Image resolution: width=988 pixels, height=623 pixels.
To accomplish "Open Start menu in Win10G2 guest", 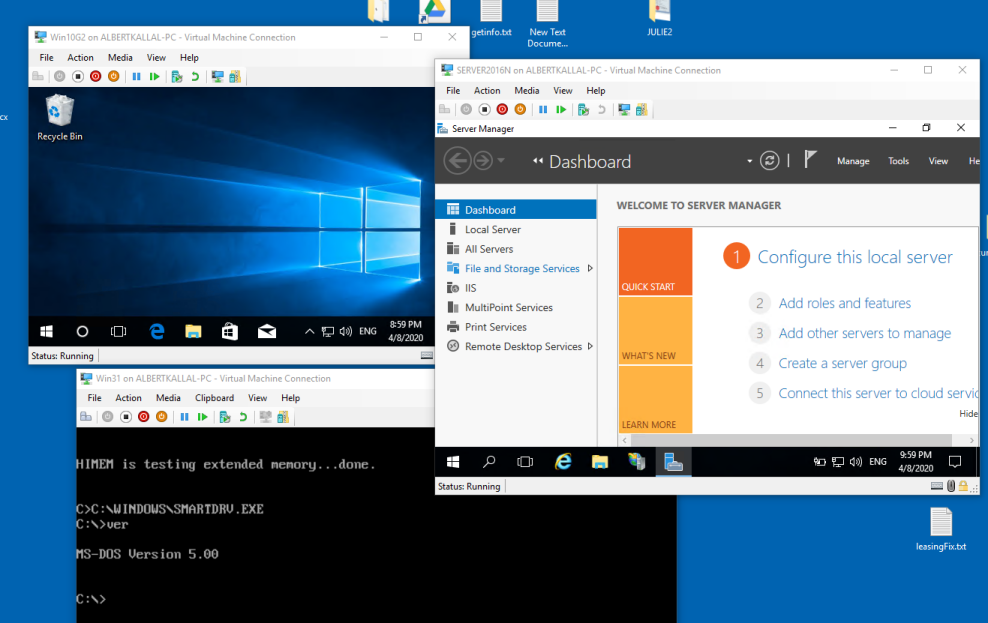I will click(x=46, y=331).
